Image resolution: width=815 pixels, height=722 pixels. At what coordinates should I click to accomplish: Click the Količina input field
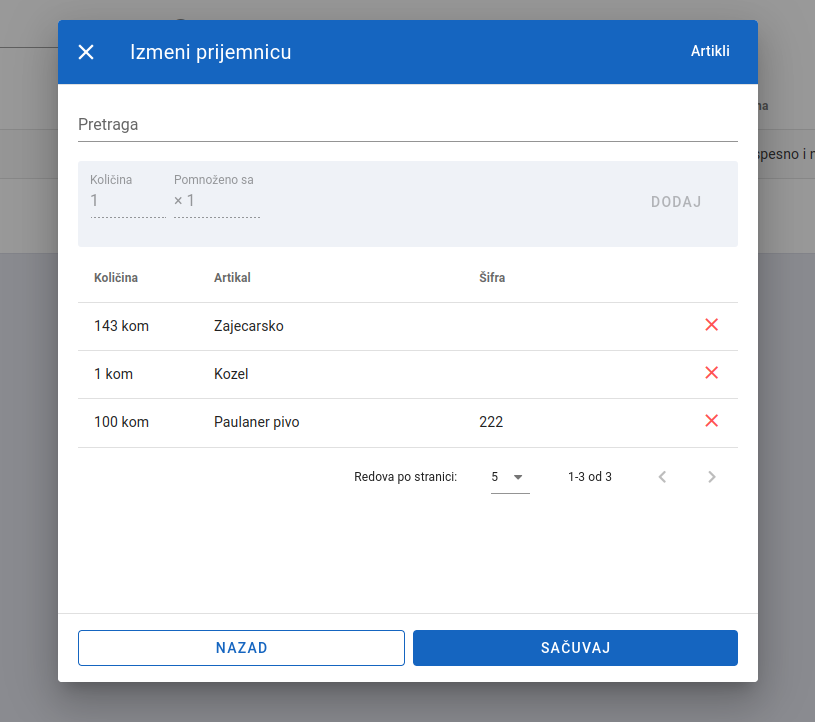click(126, 201)
